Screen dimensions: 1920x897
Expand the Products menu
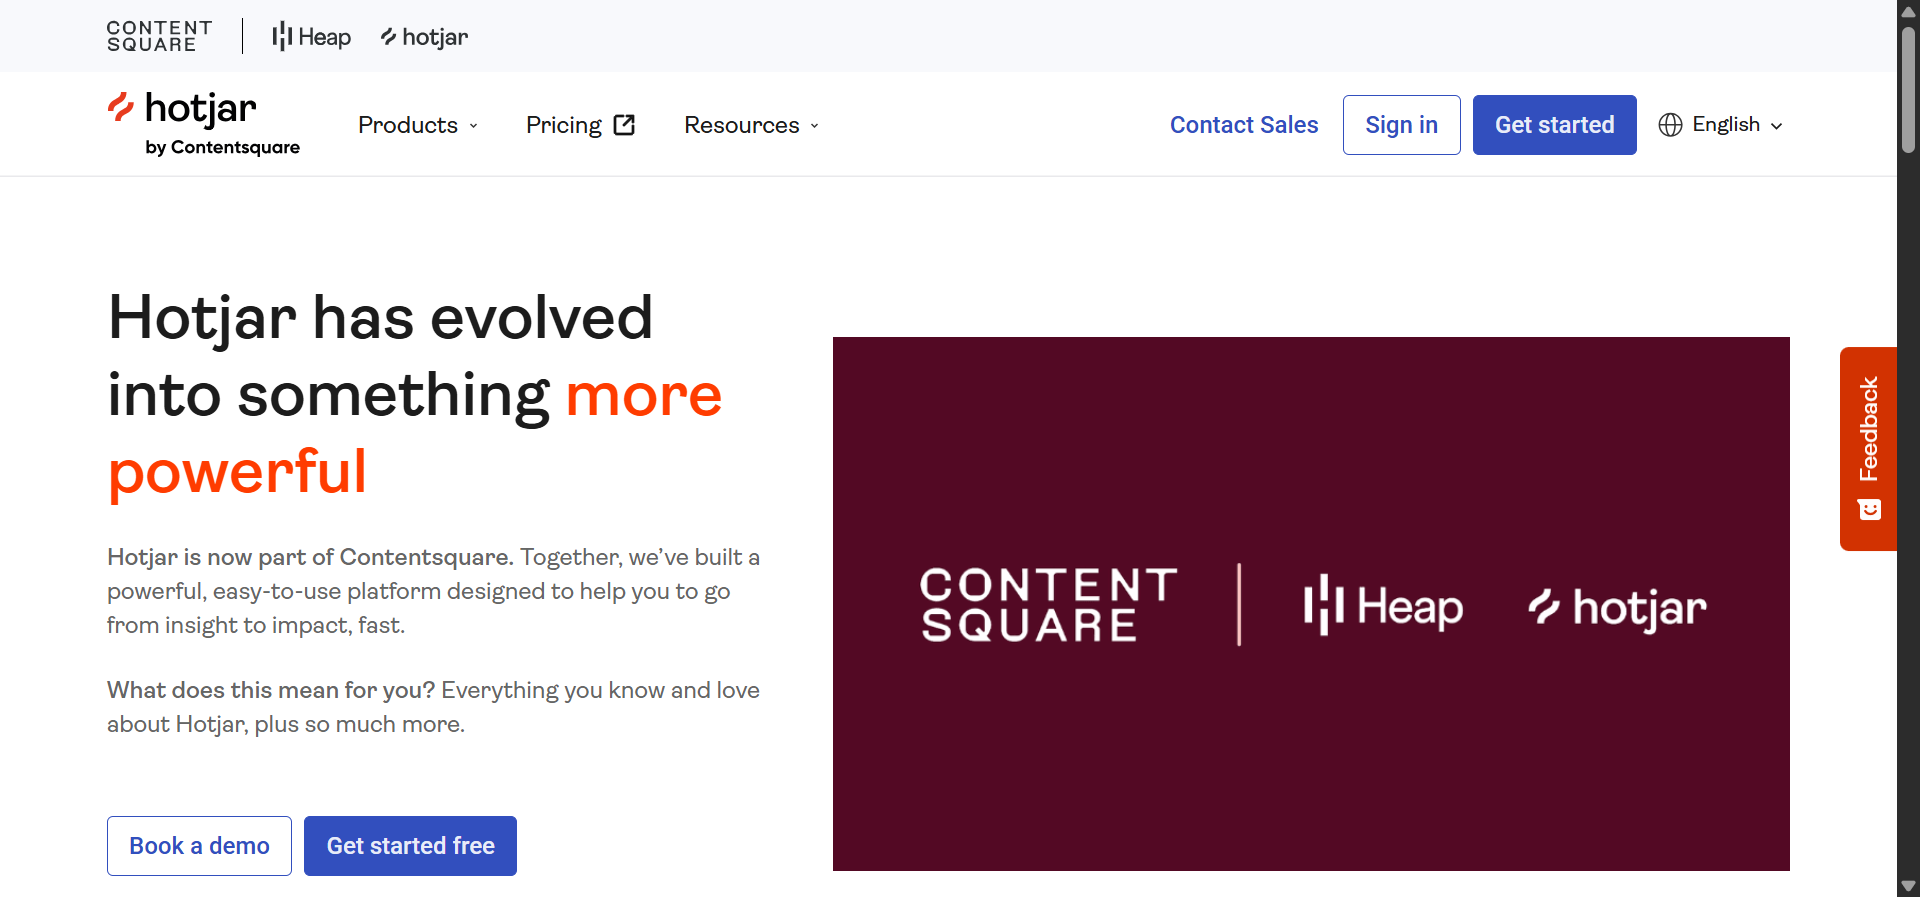418,125
